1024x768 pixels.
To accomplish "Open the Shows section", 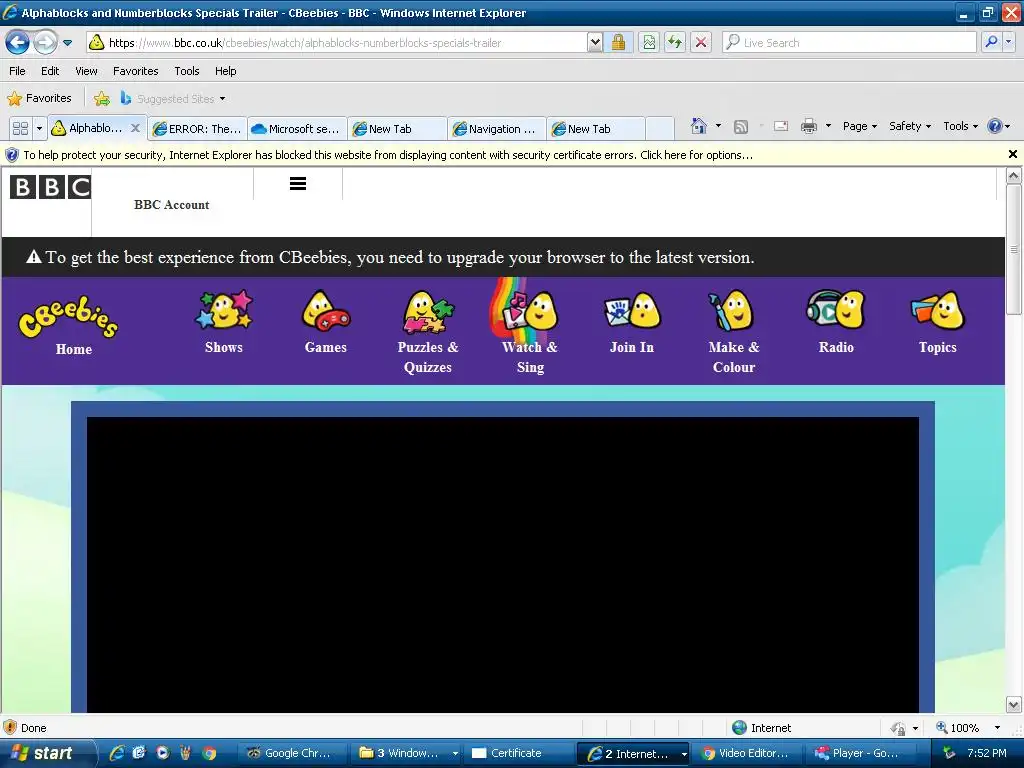I will click(223, 323).
